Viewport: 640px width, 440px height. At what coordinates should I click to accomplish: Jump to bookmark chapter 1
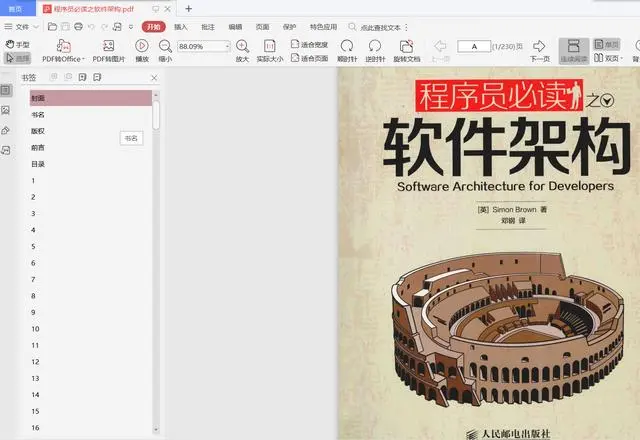point(33,180)
